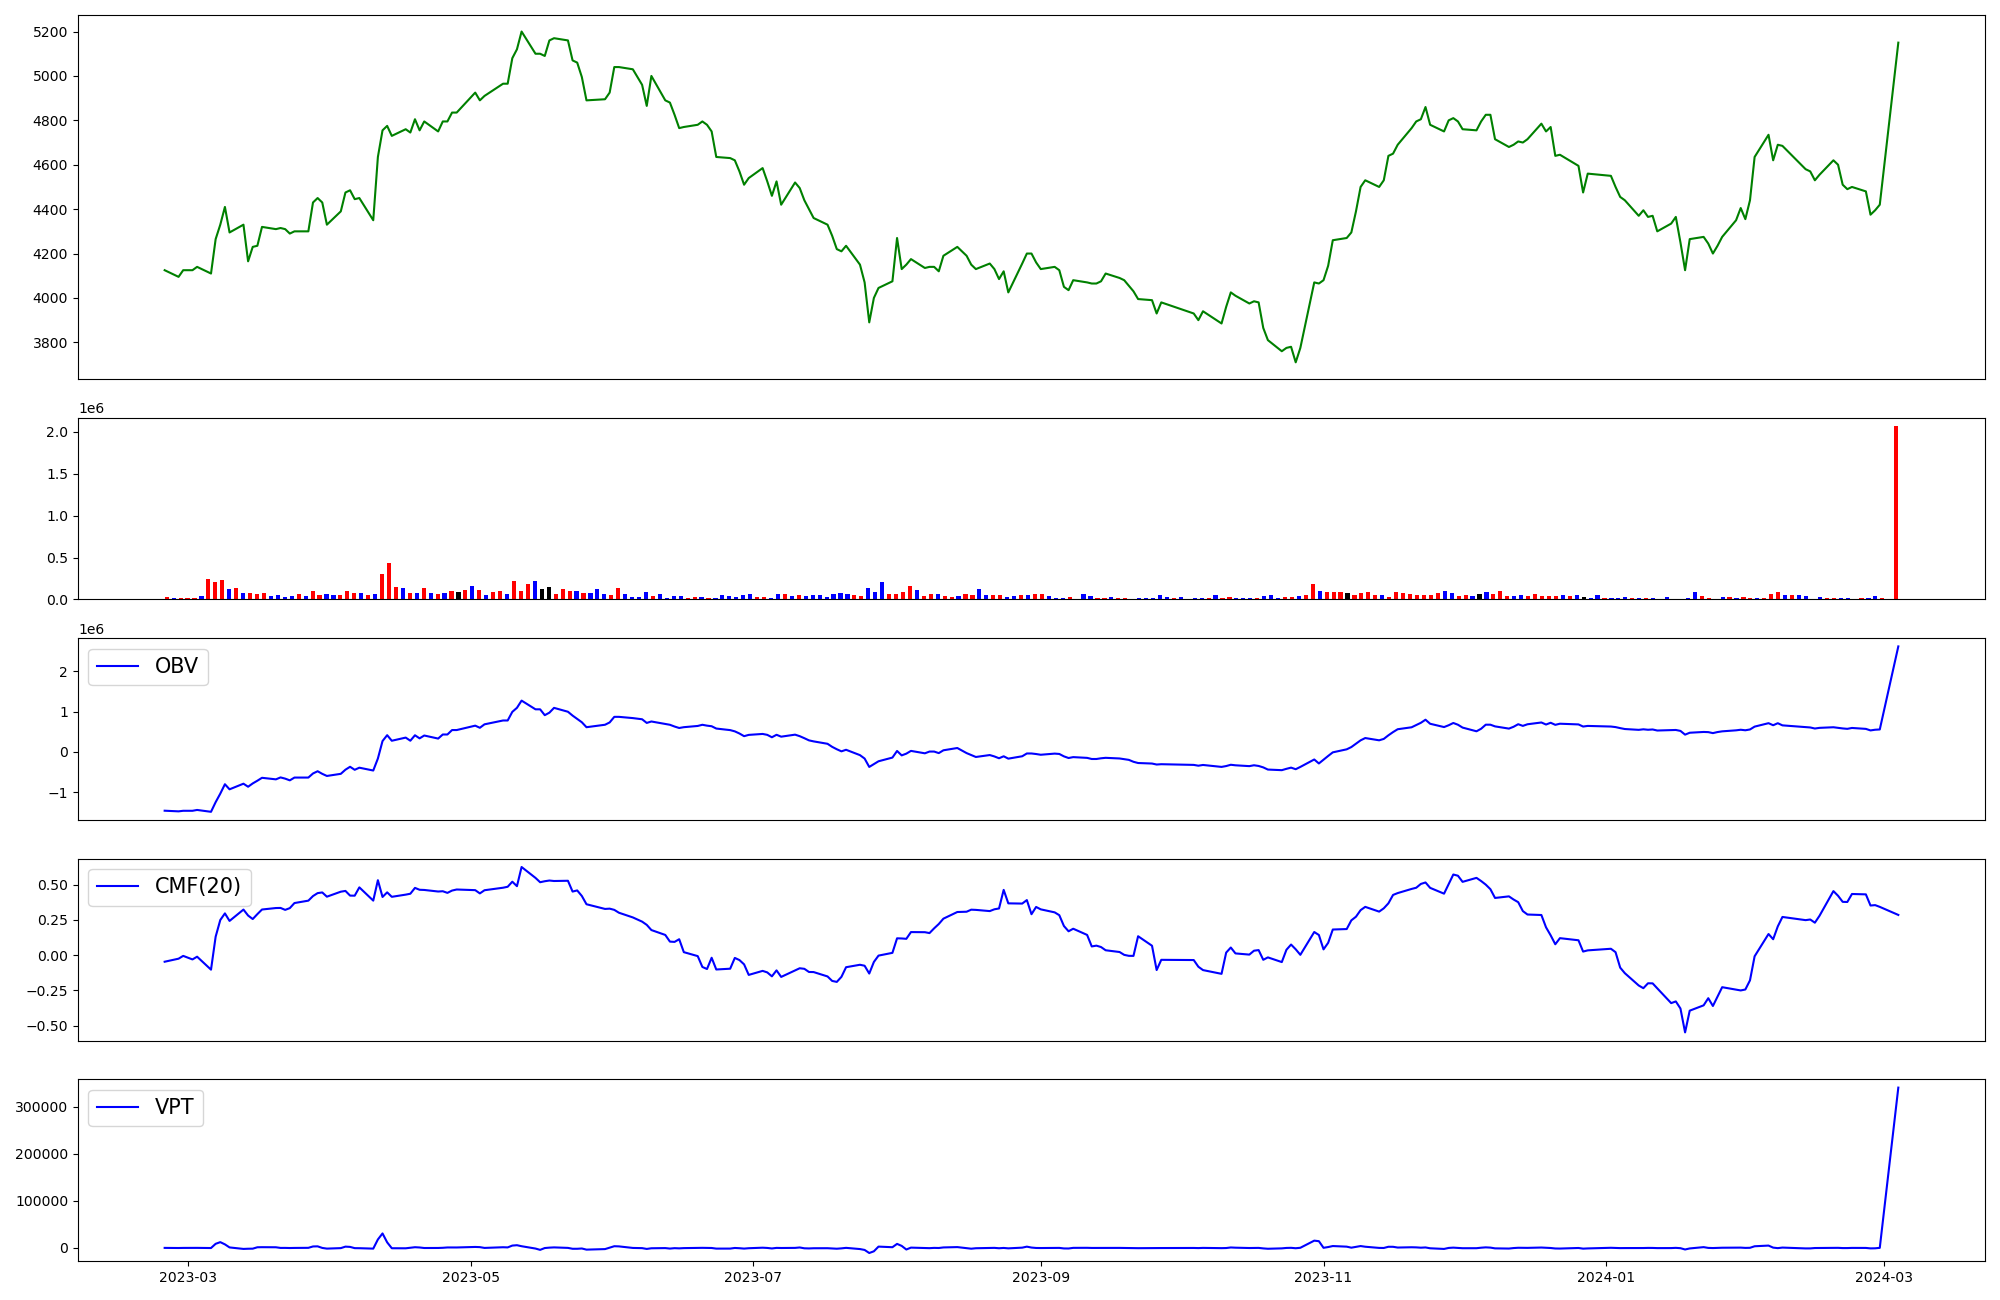Click the 2023-03 x-axis date label
Image resolution: width=2000 pixels, height=1300 pixels.
coord(188,1276)
